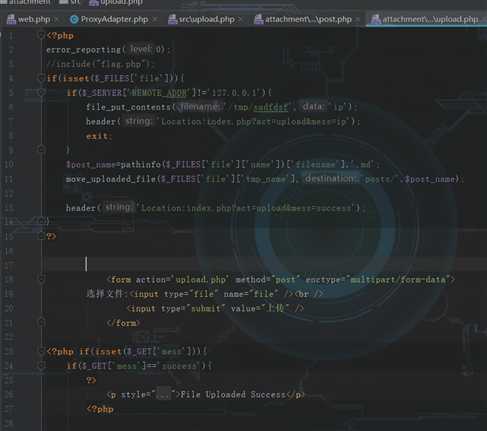
Task: Click fold marker beside closing ?> at line 15
Action: click(x=41, y=236)
